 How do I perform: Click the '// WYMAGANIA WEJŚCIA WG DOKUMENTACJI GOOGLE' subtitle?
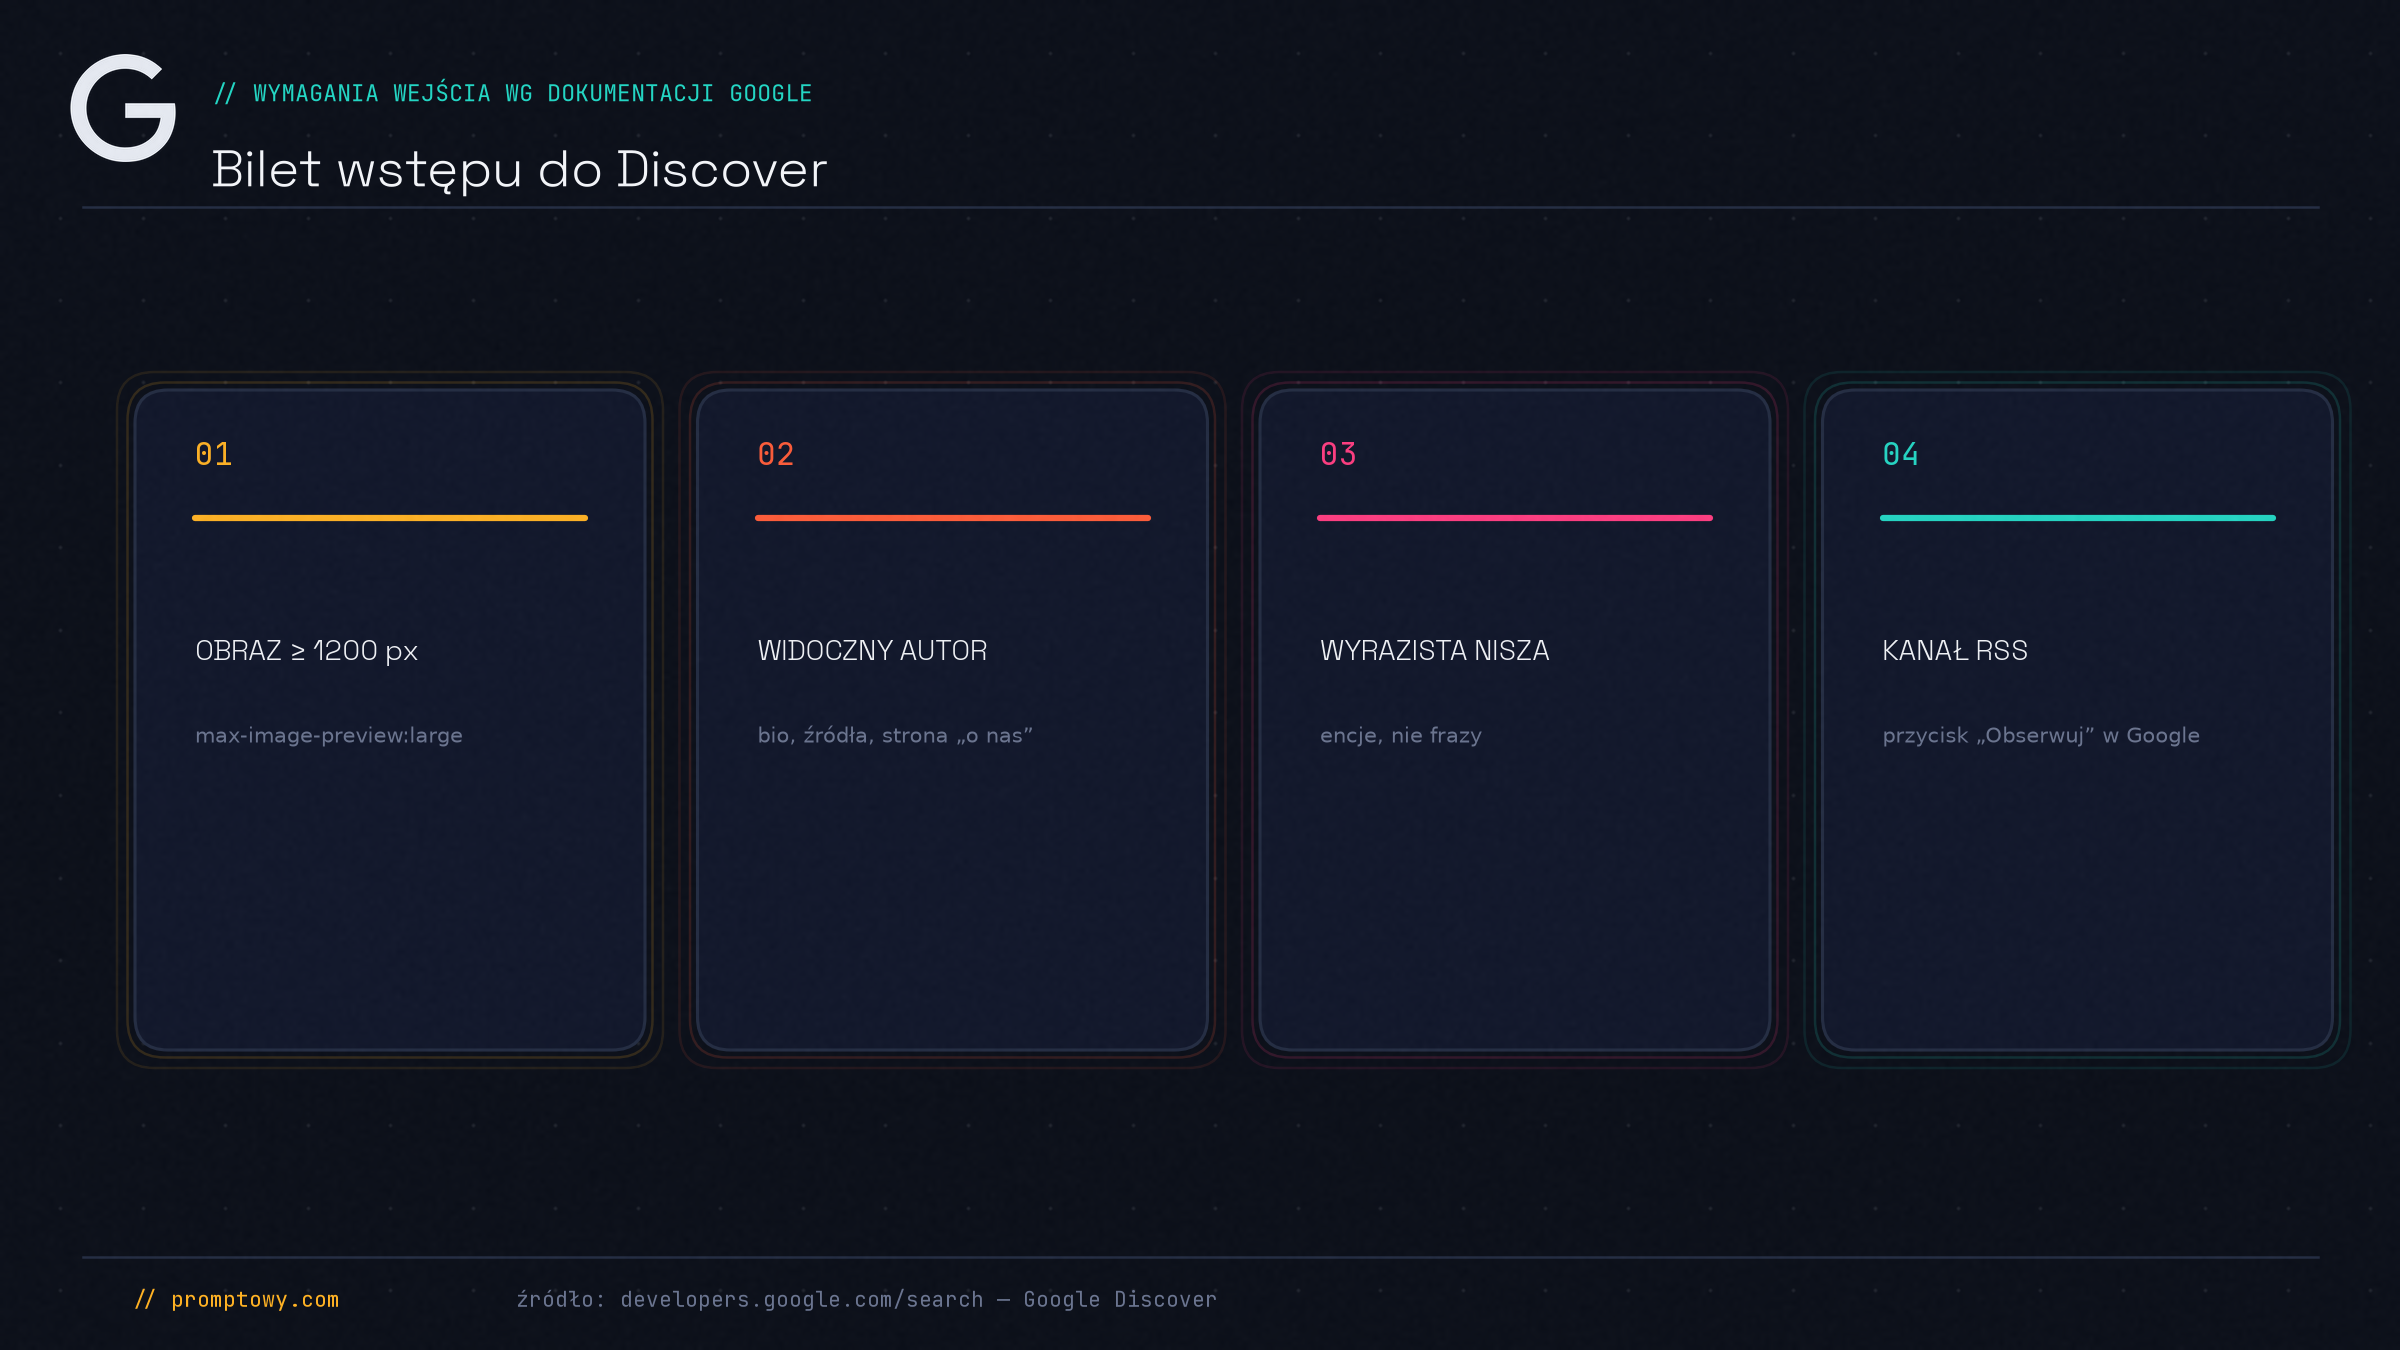point(513,94)
